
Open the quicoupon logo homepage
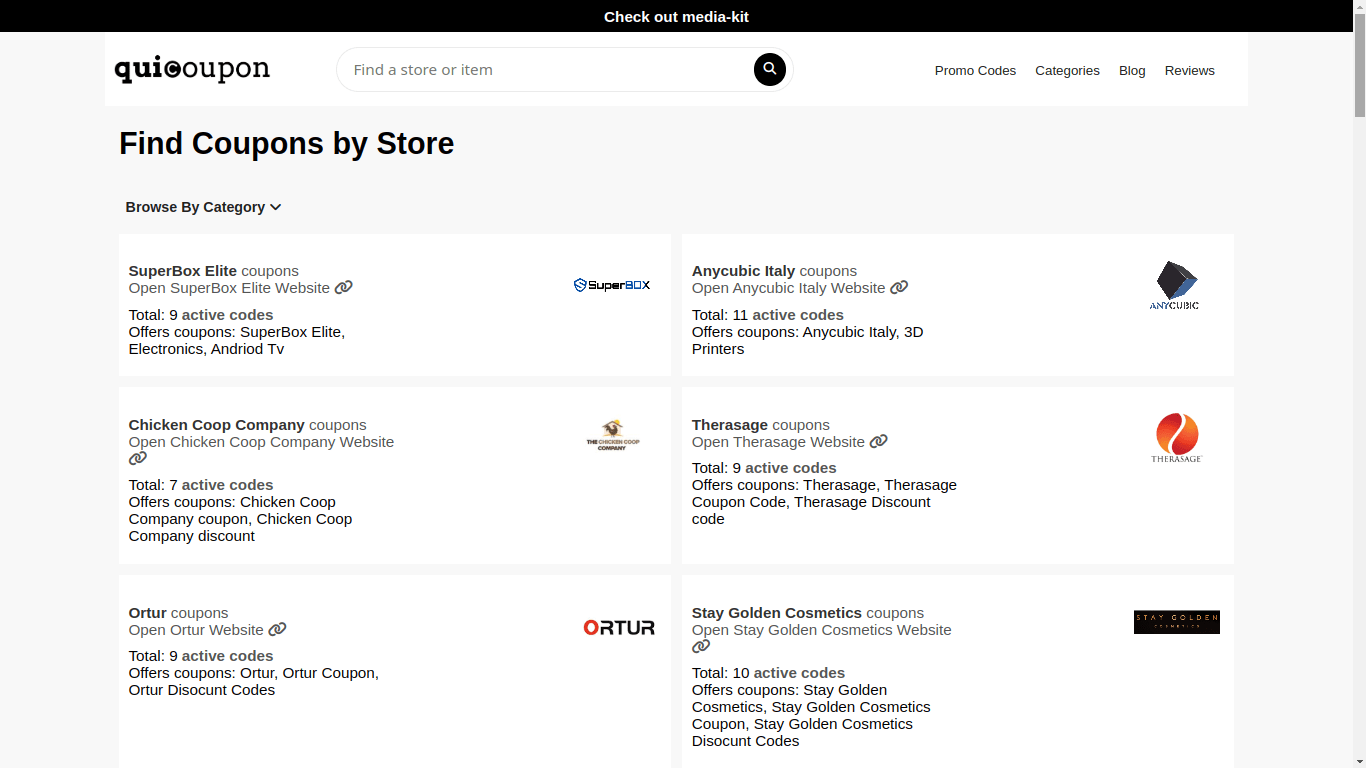coord(192,69)
